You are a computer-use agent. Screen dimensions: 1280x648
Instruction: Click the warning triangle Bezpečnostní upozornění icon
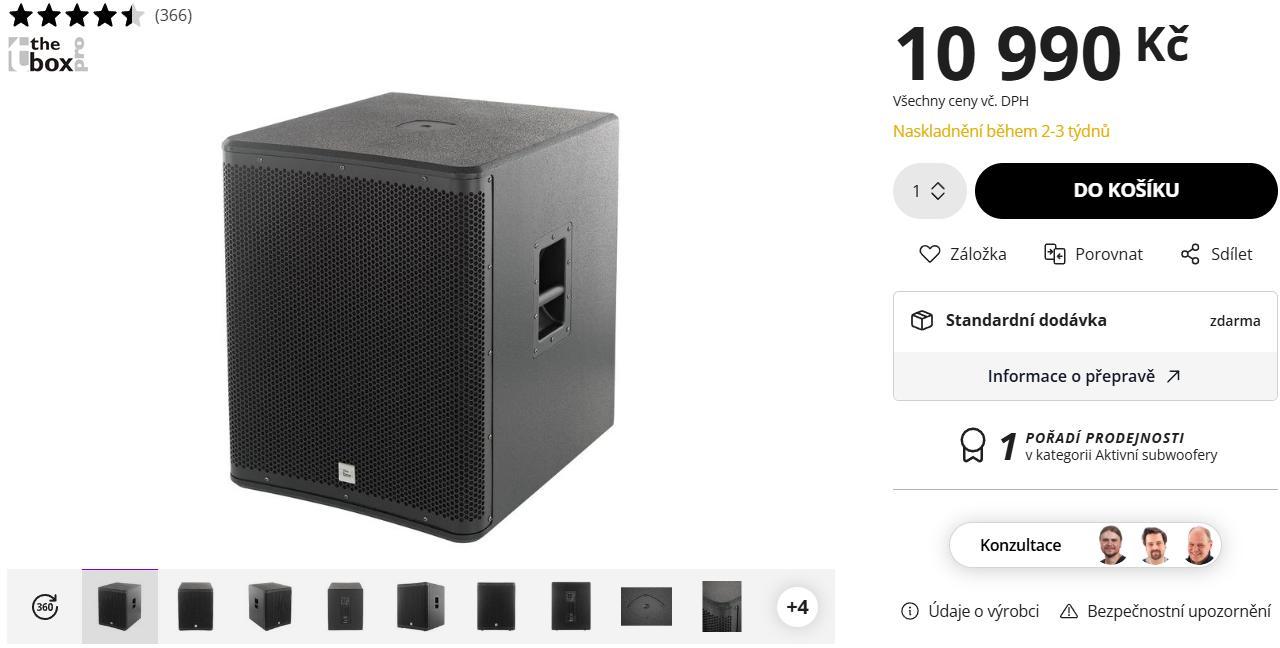(1069, 611)
